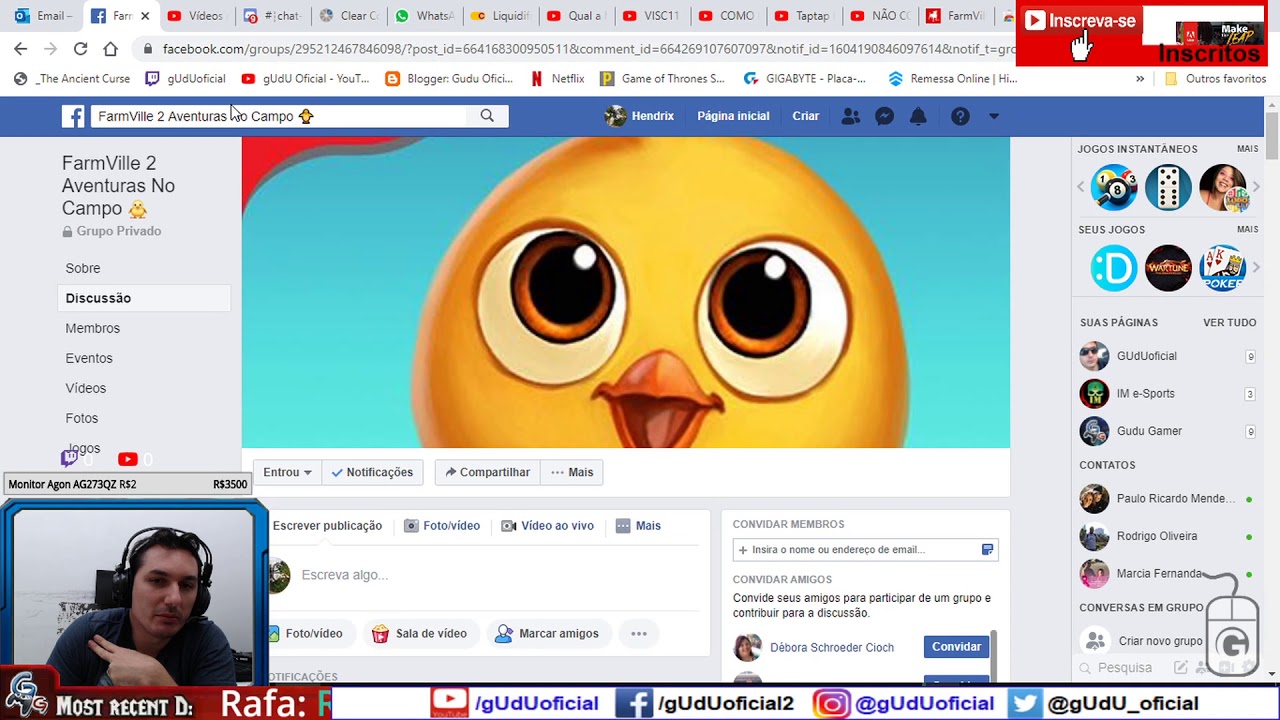Click the Mais link beside Jogos Instantâneos
Screen dimensions: 1280x720
point(1247,149)
